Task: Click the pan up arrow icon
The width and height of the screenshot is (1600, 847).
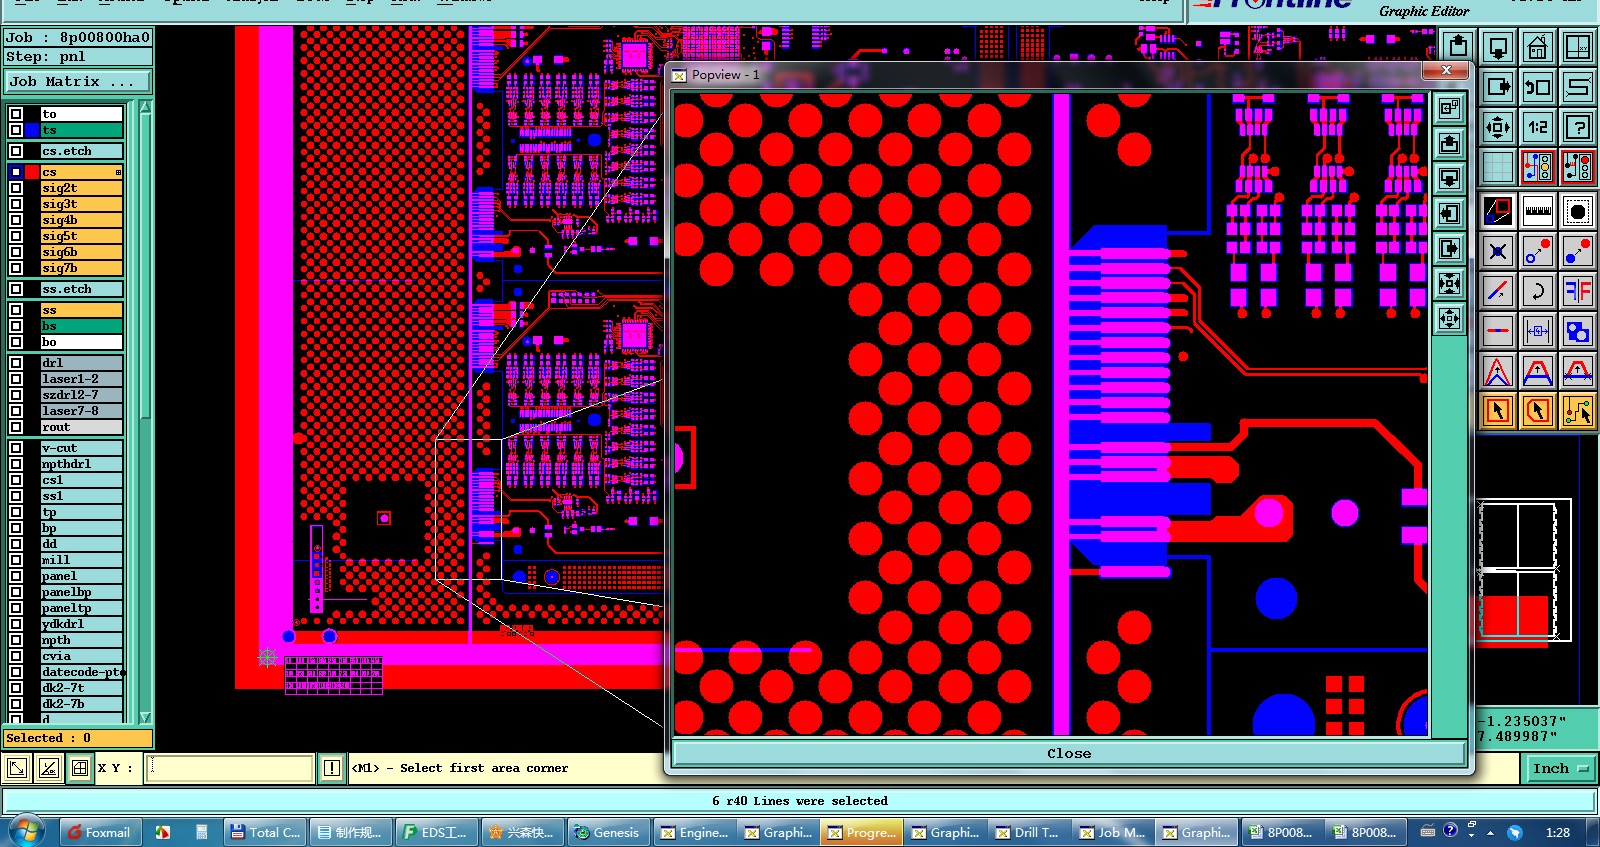Action: [1458, 46]
